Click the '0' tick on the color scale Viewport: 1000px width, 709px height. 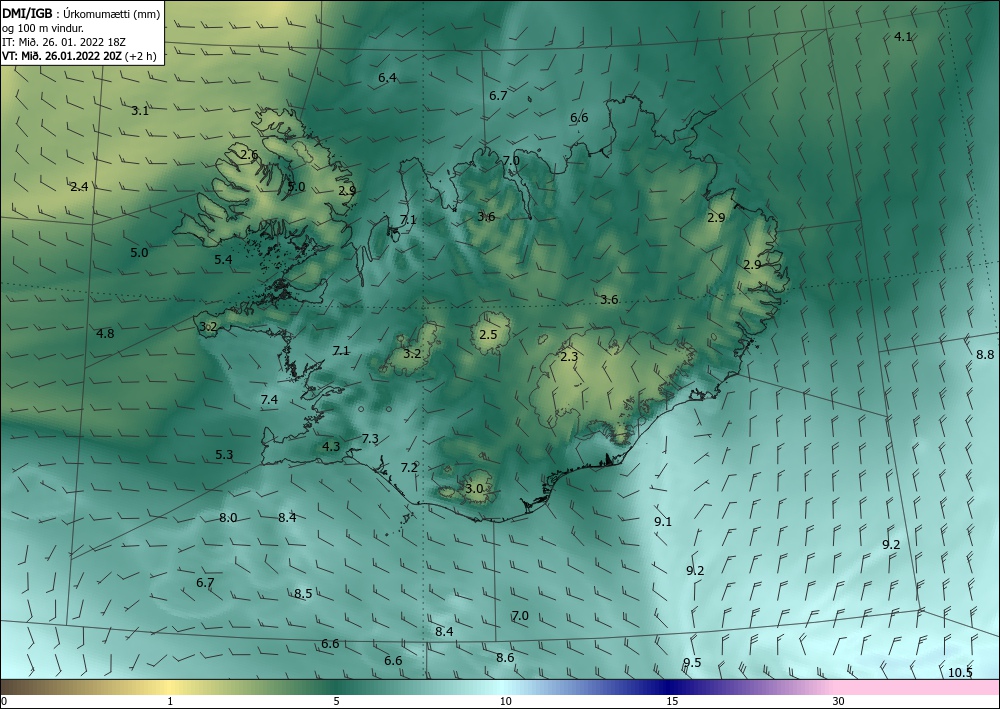pyautogui.click(x=4, y=701)
